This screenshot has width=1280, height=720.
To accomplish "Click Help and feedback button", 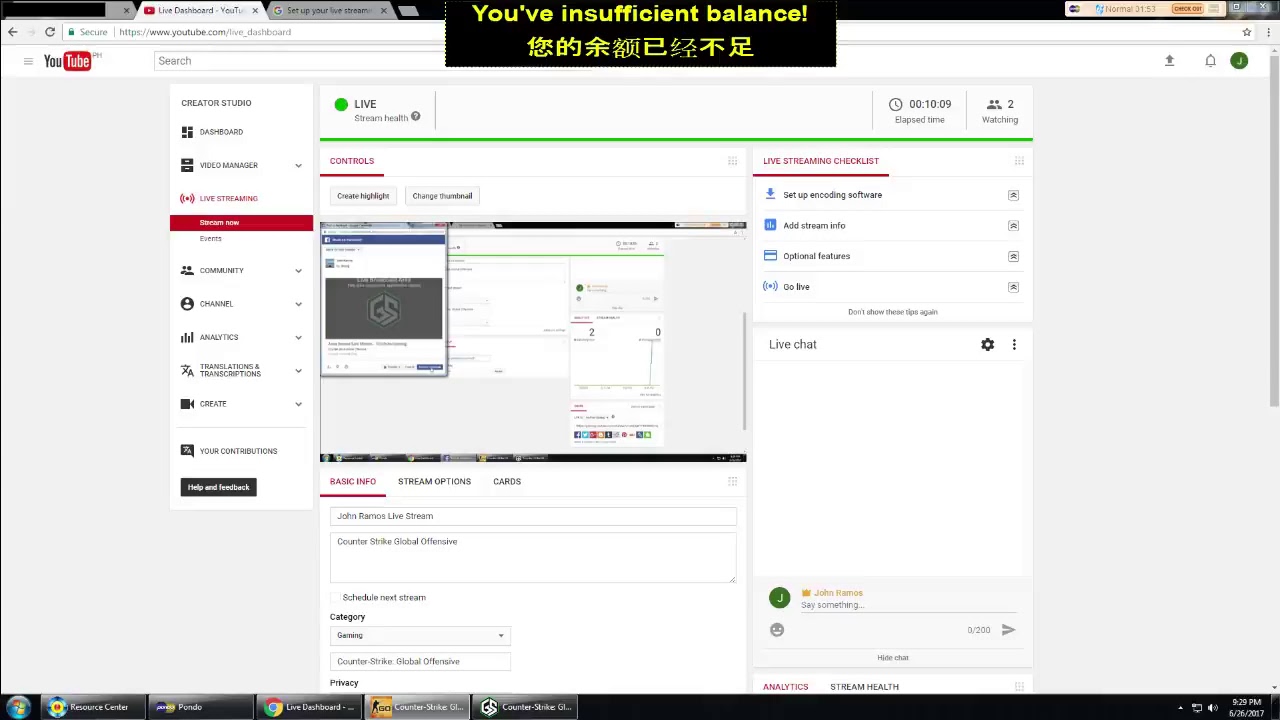I will (218, 487).
